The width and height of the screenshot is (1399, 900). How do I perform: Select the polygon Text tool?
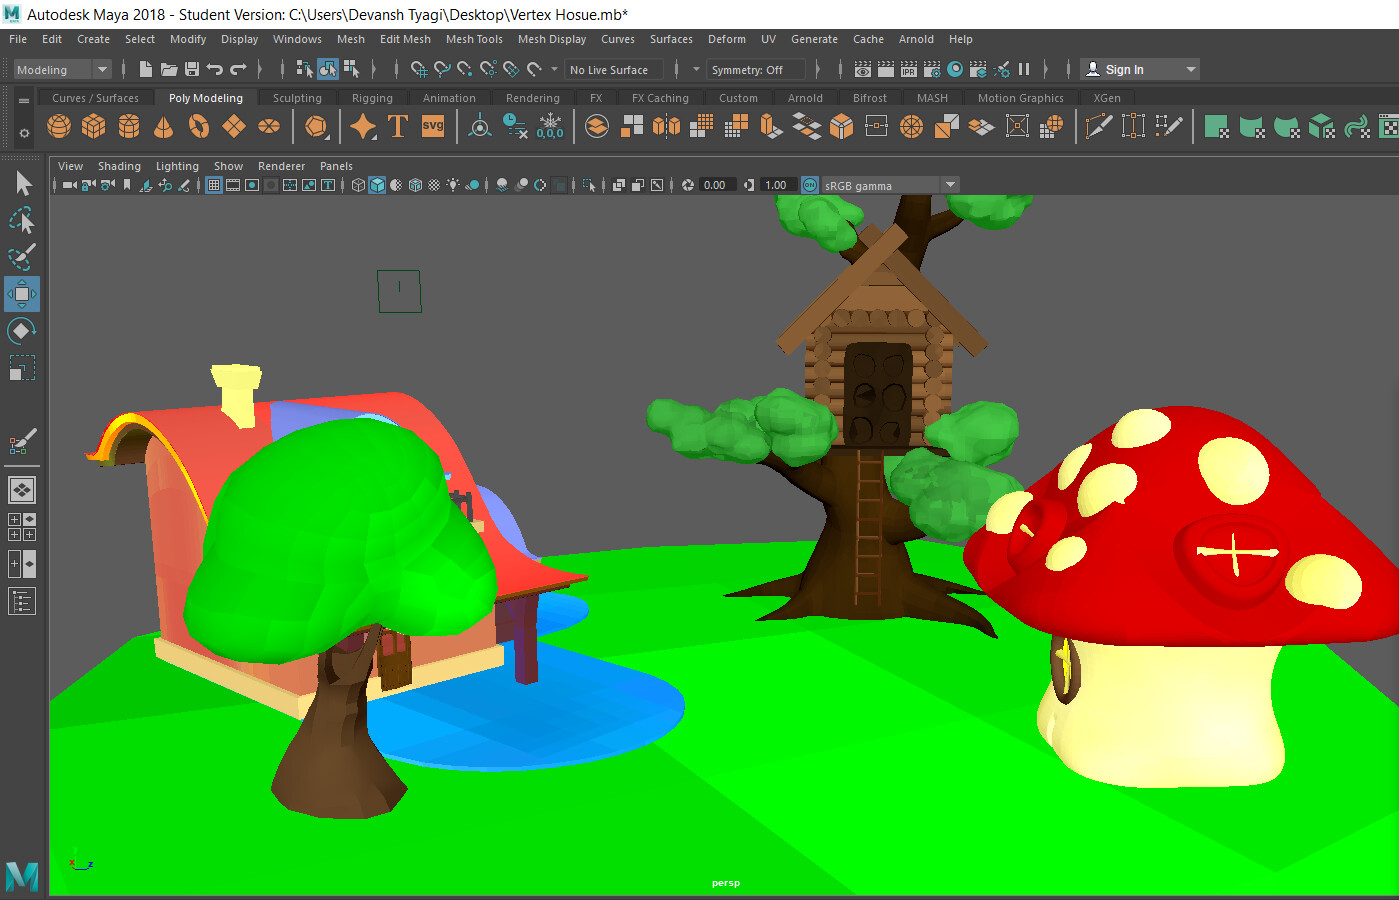(398, 126)
